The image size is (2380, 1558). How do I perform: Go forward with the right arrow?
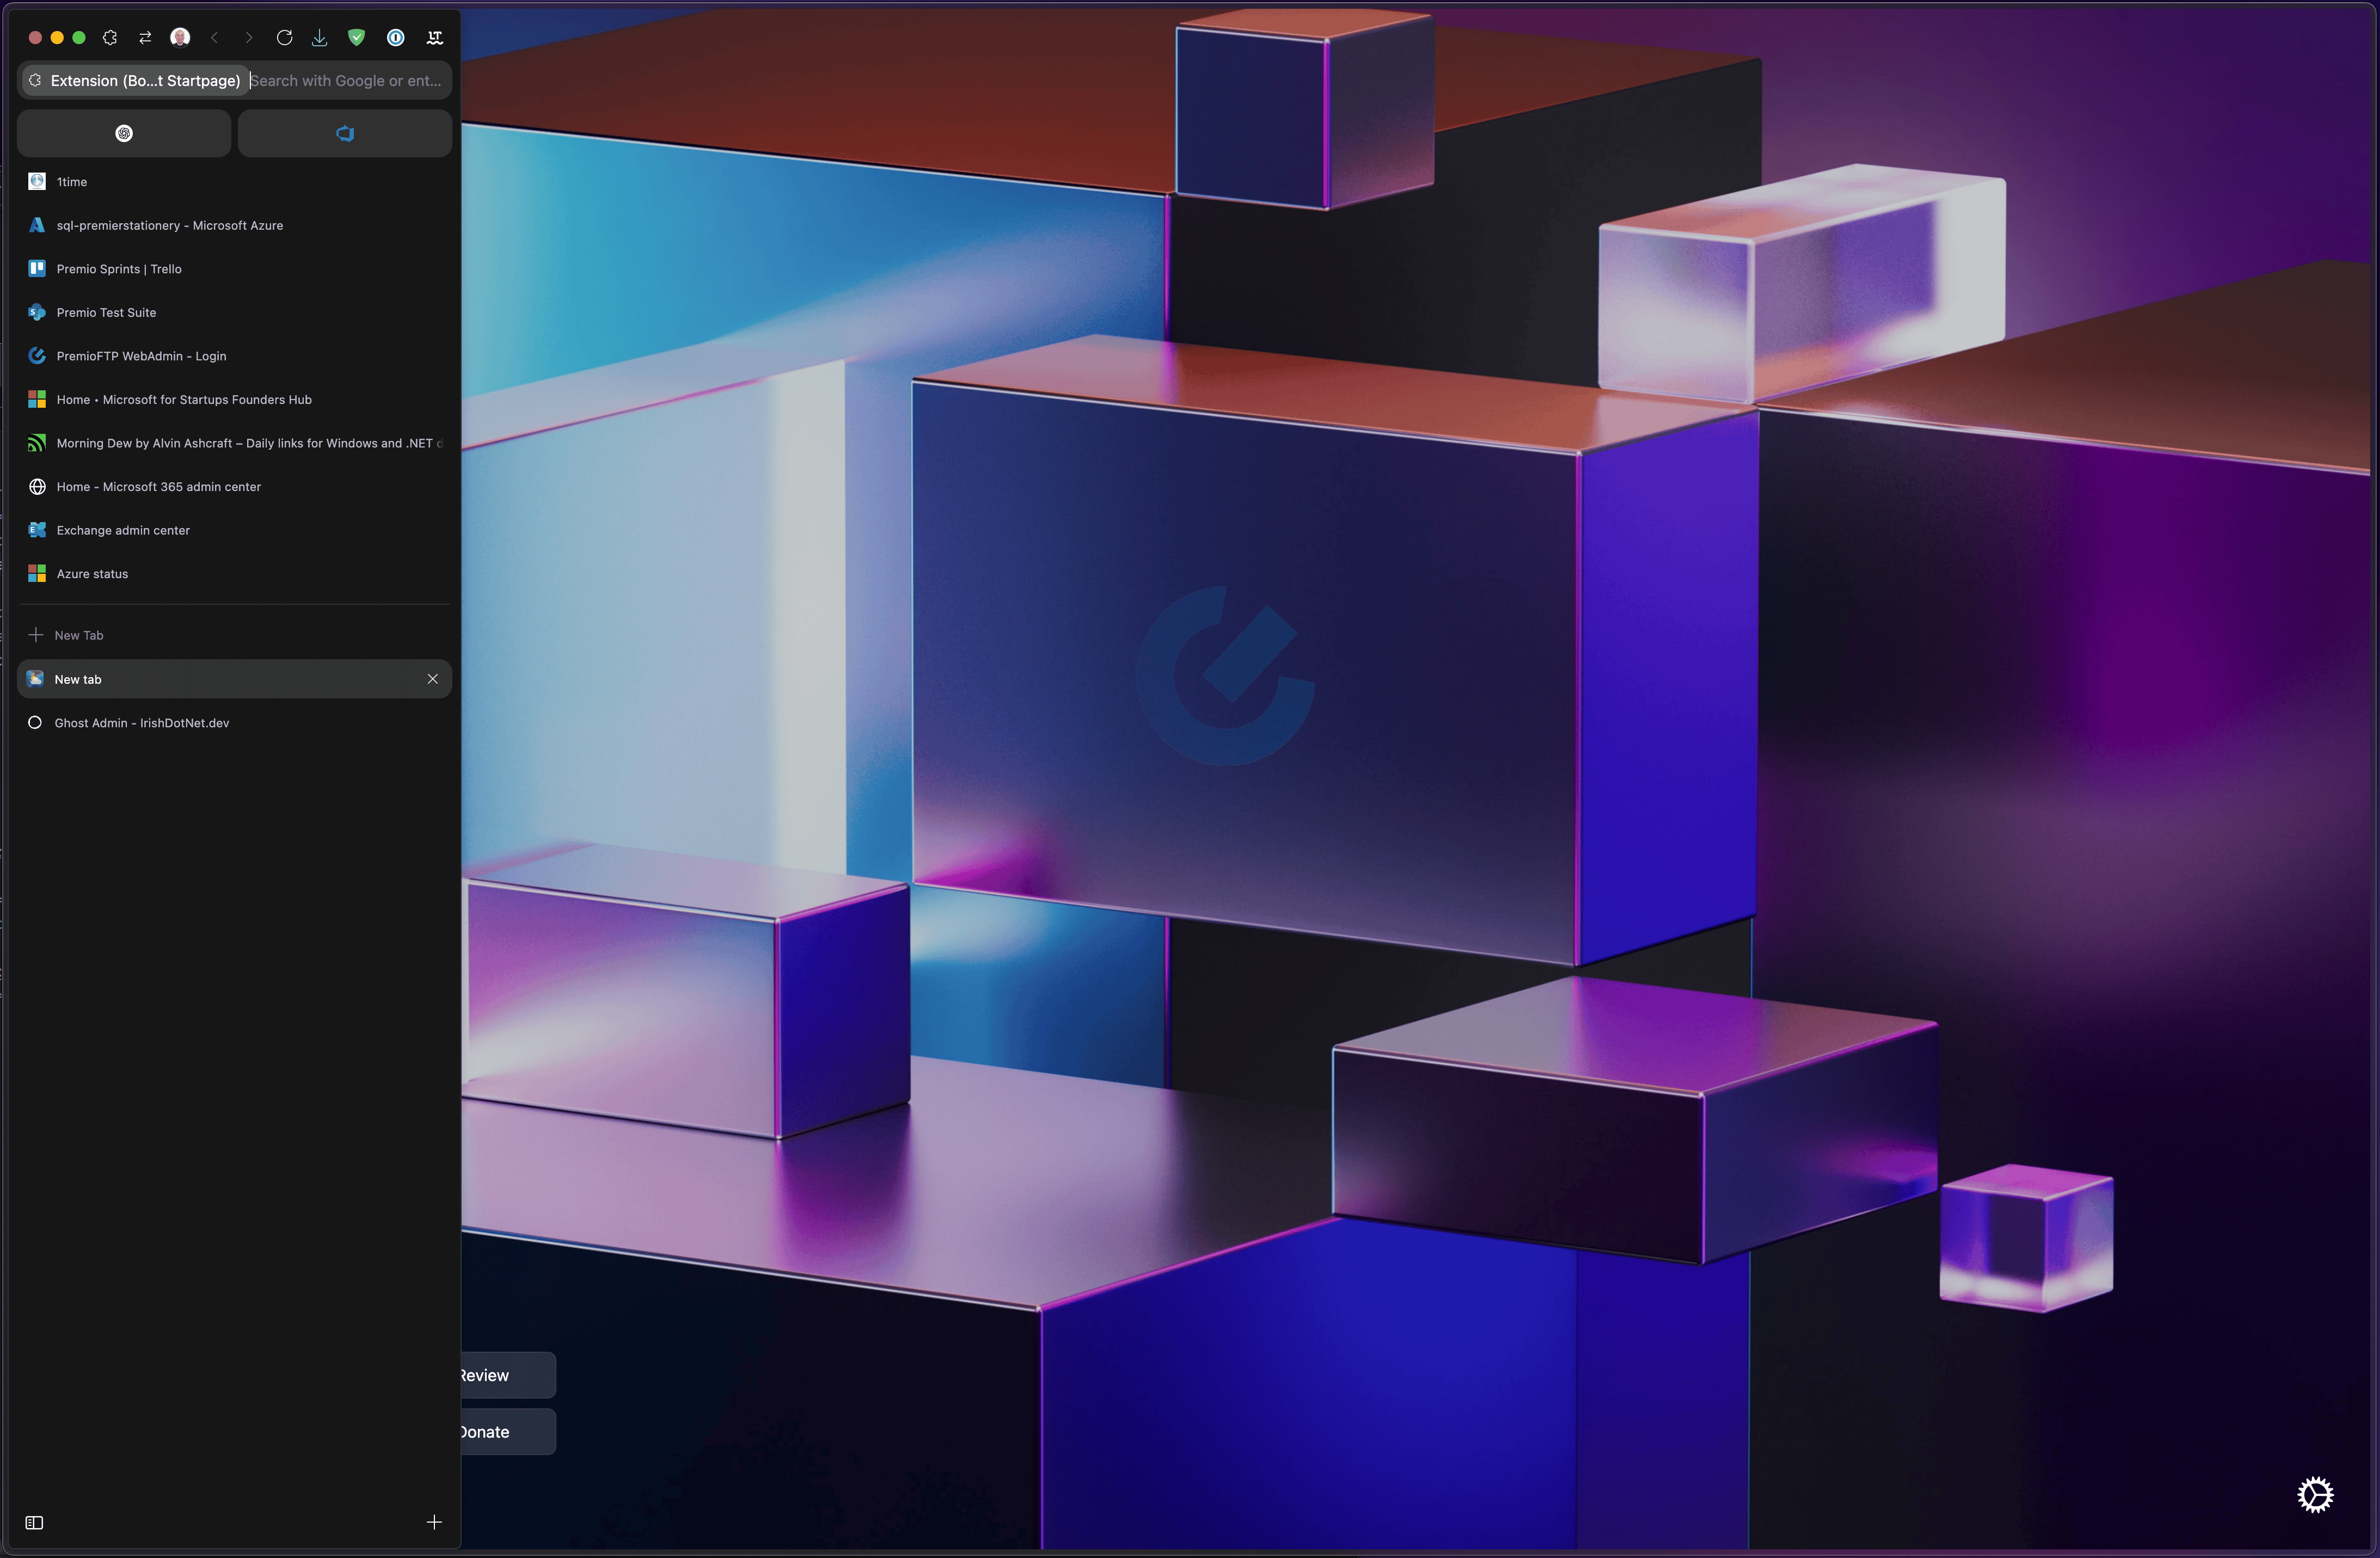(249, 37)
